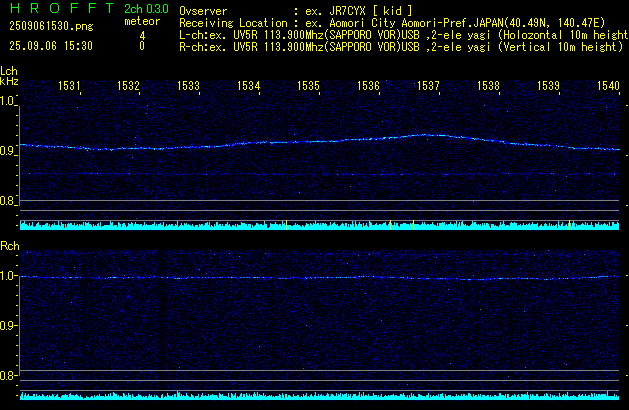The width and height of the screenshot is (629, 410).
Task: Click the 1540 time axis label
Action: (x=608, y=86)
